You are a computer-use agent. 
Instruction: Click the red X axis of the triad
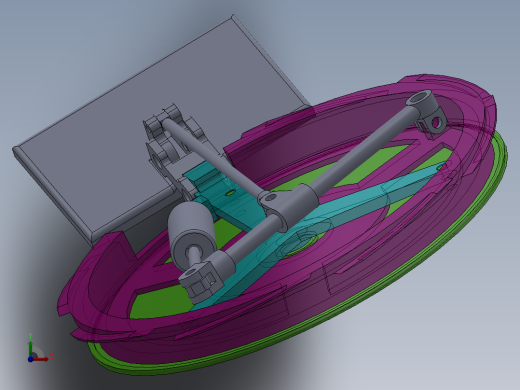[x=41, y=359]
